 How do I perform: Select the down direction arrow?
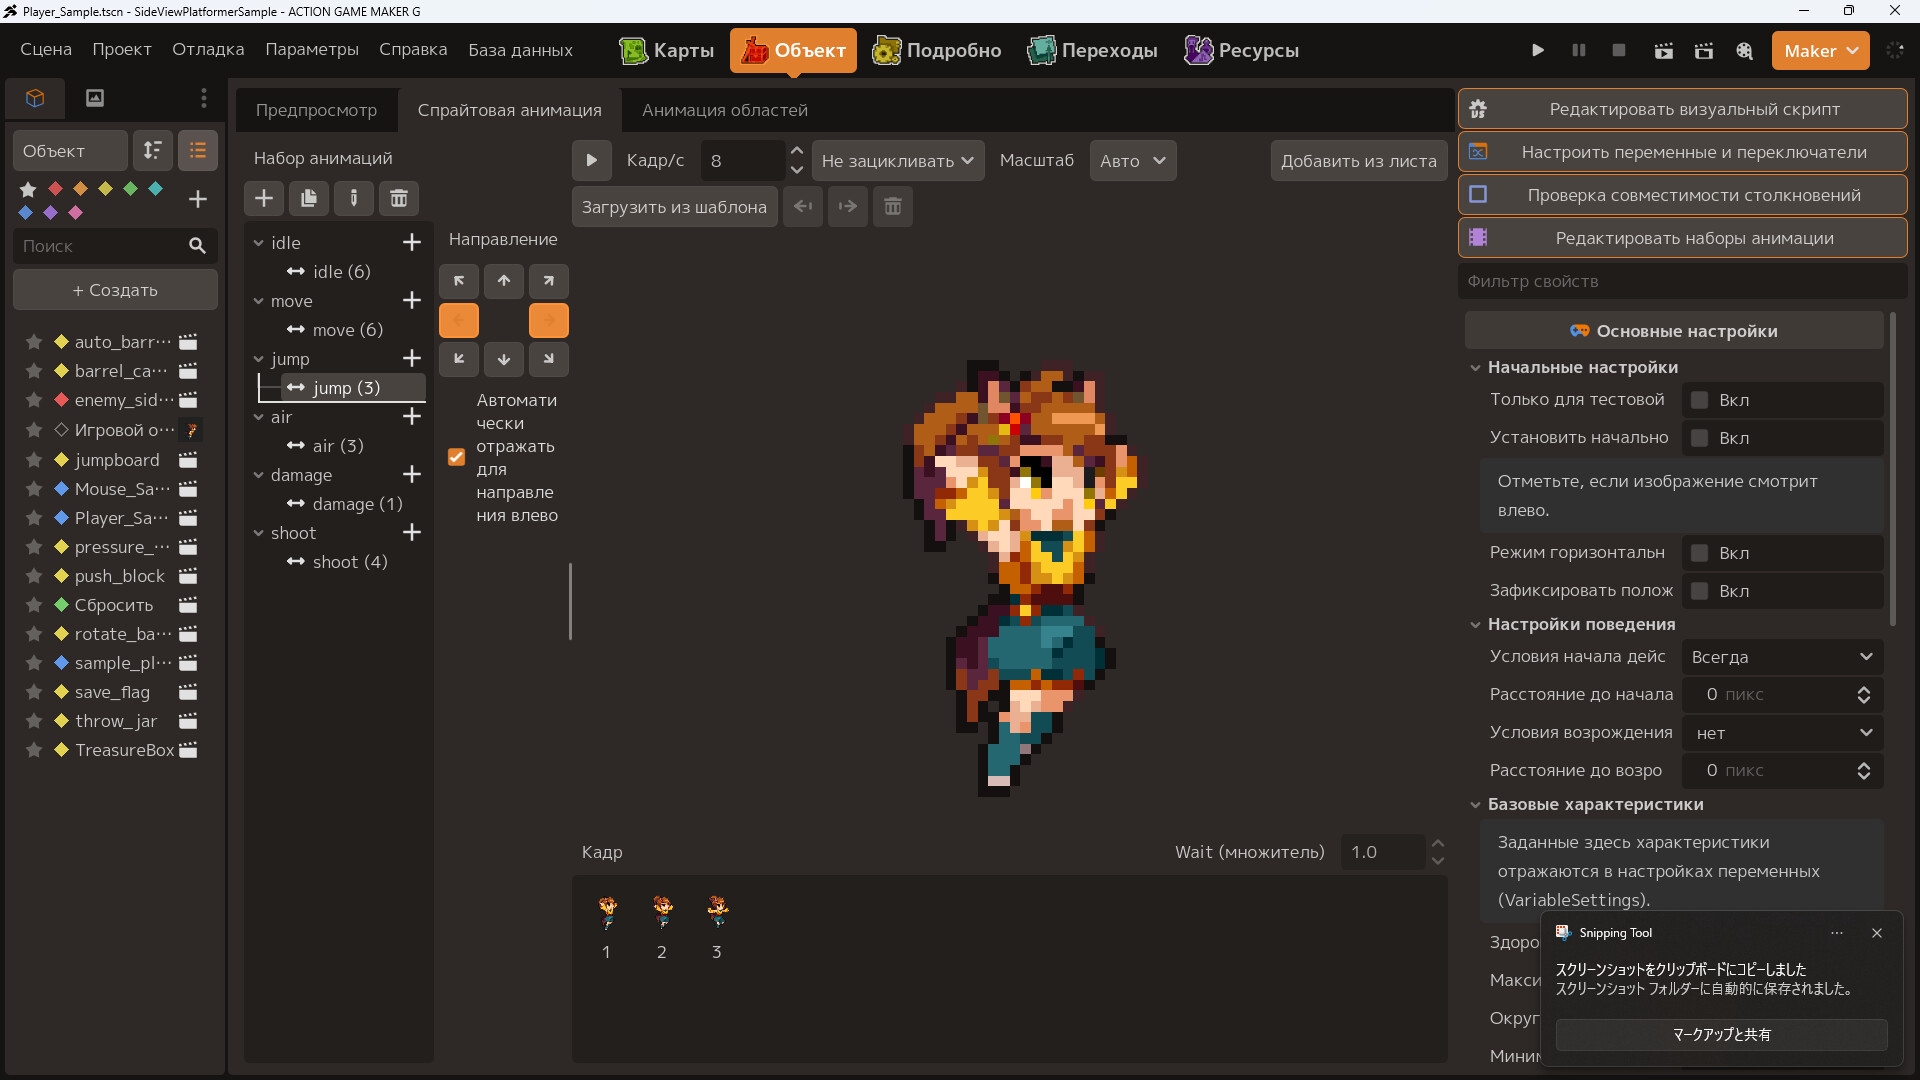504,359
